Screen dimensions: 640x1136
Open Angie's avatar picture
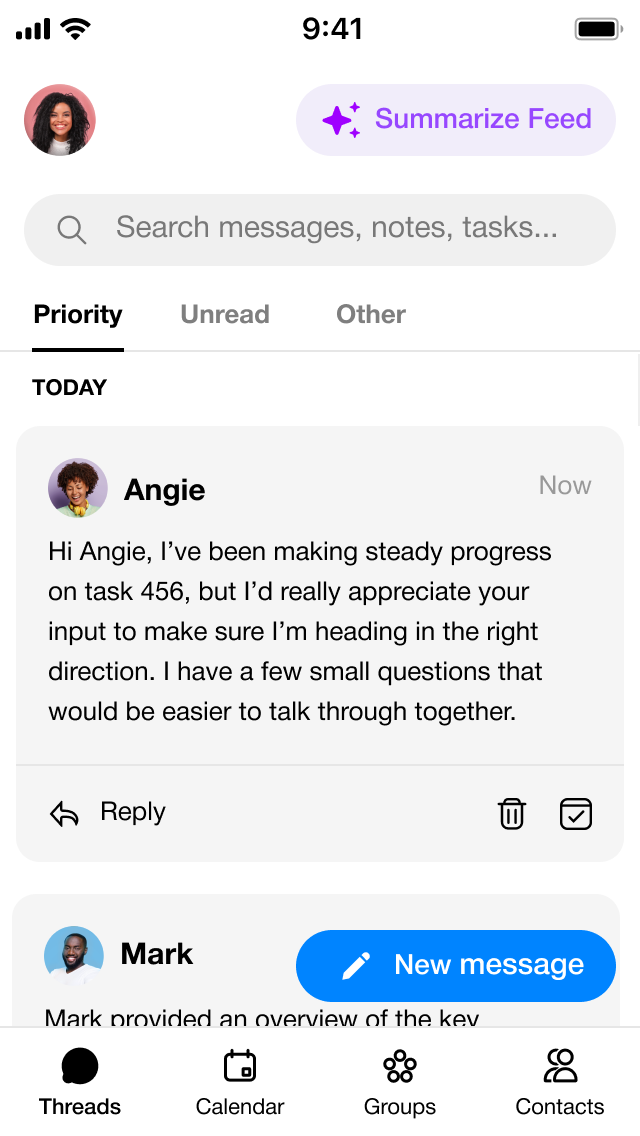(x=78, y=488)
